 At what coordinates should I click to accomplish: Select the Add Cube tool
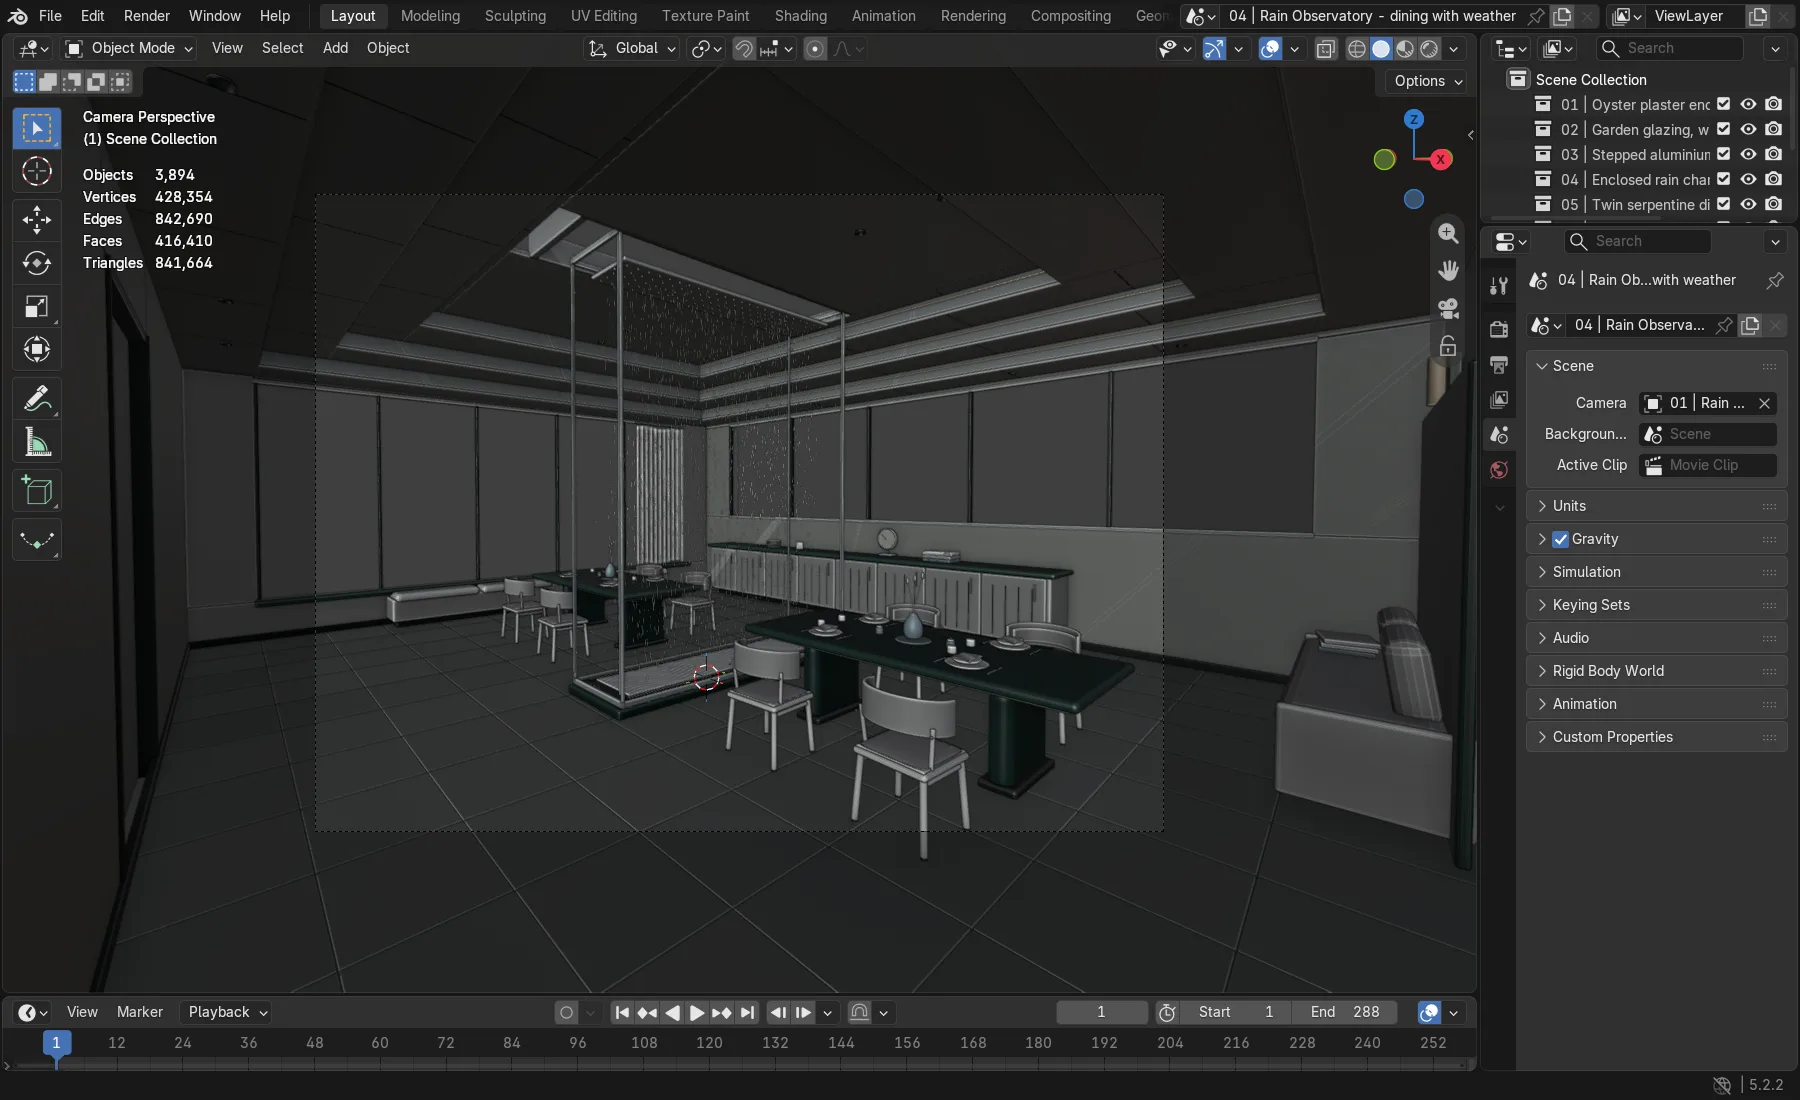click(37, 490)
